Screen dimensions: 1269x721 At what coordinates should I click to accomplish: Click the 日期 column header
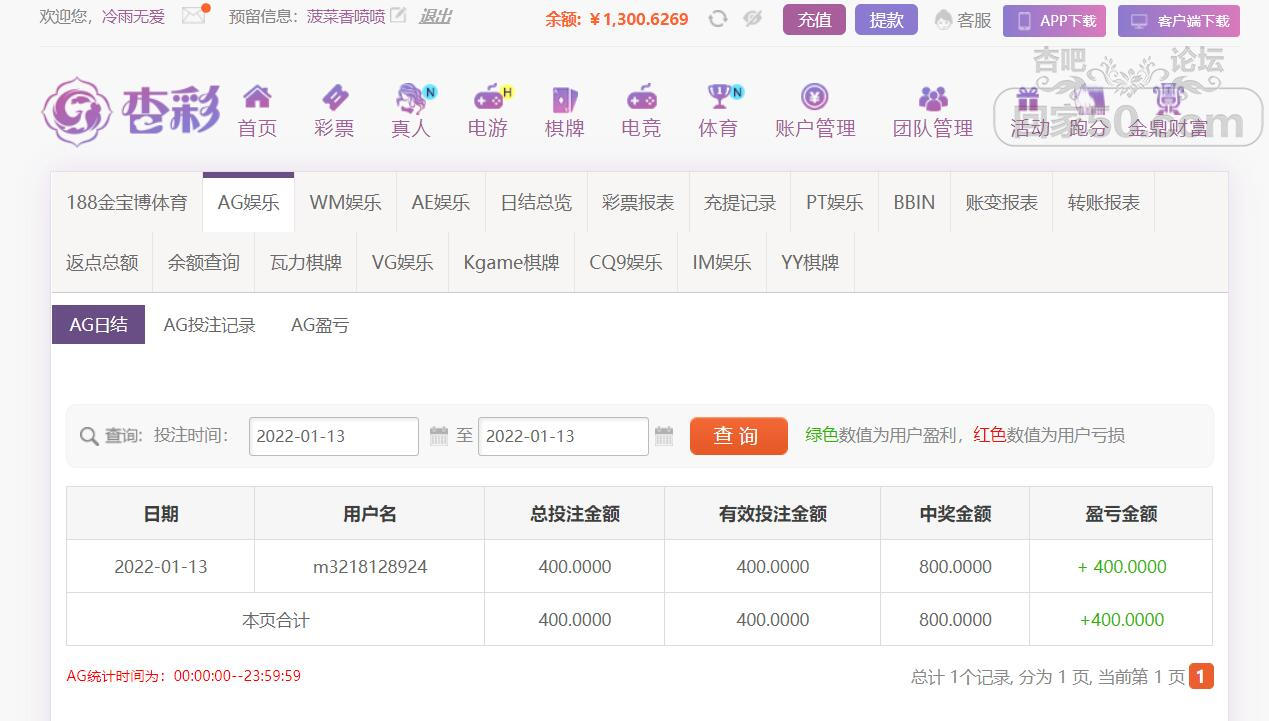click(x=161, y=513)
